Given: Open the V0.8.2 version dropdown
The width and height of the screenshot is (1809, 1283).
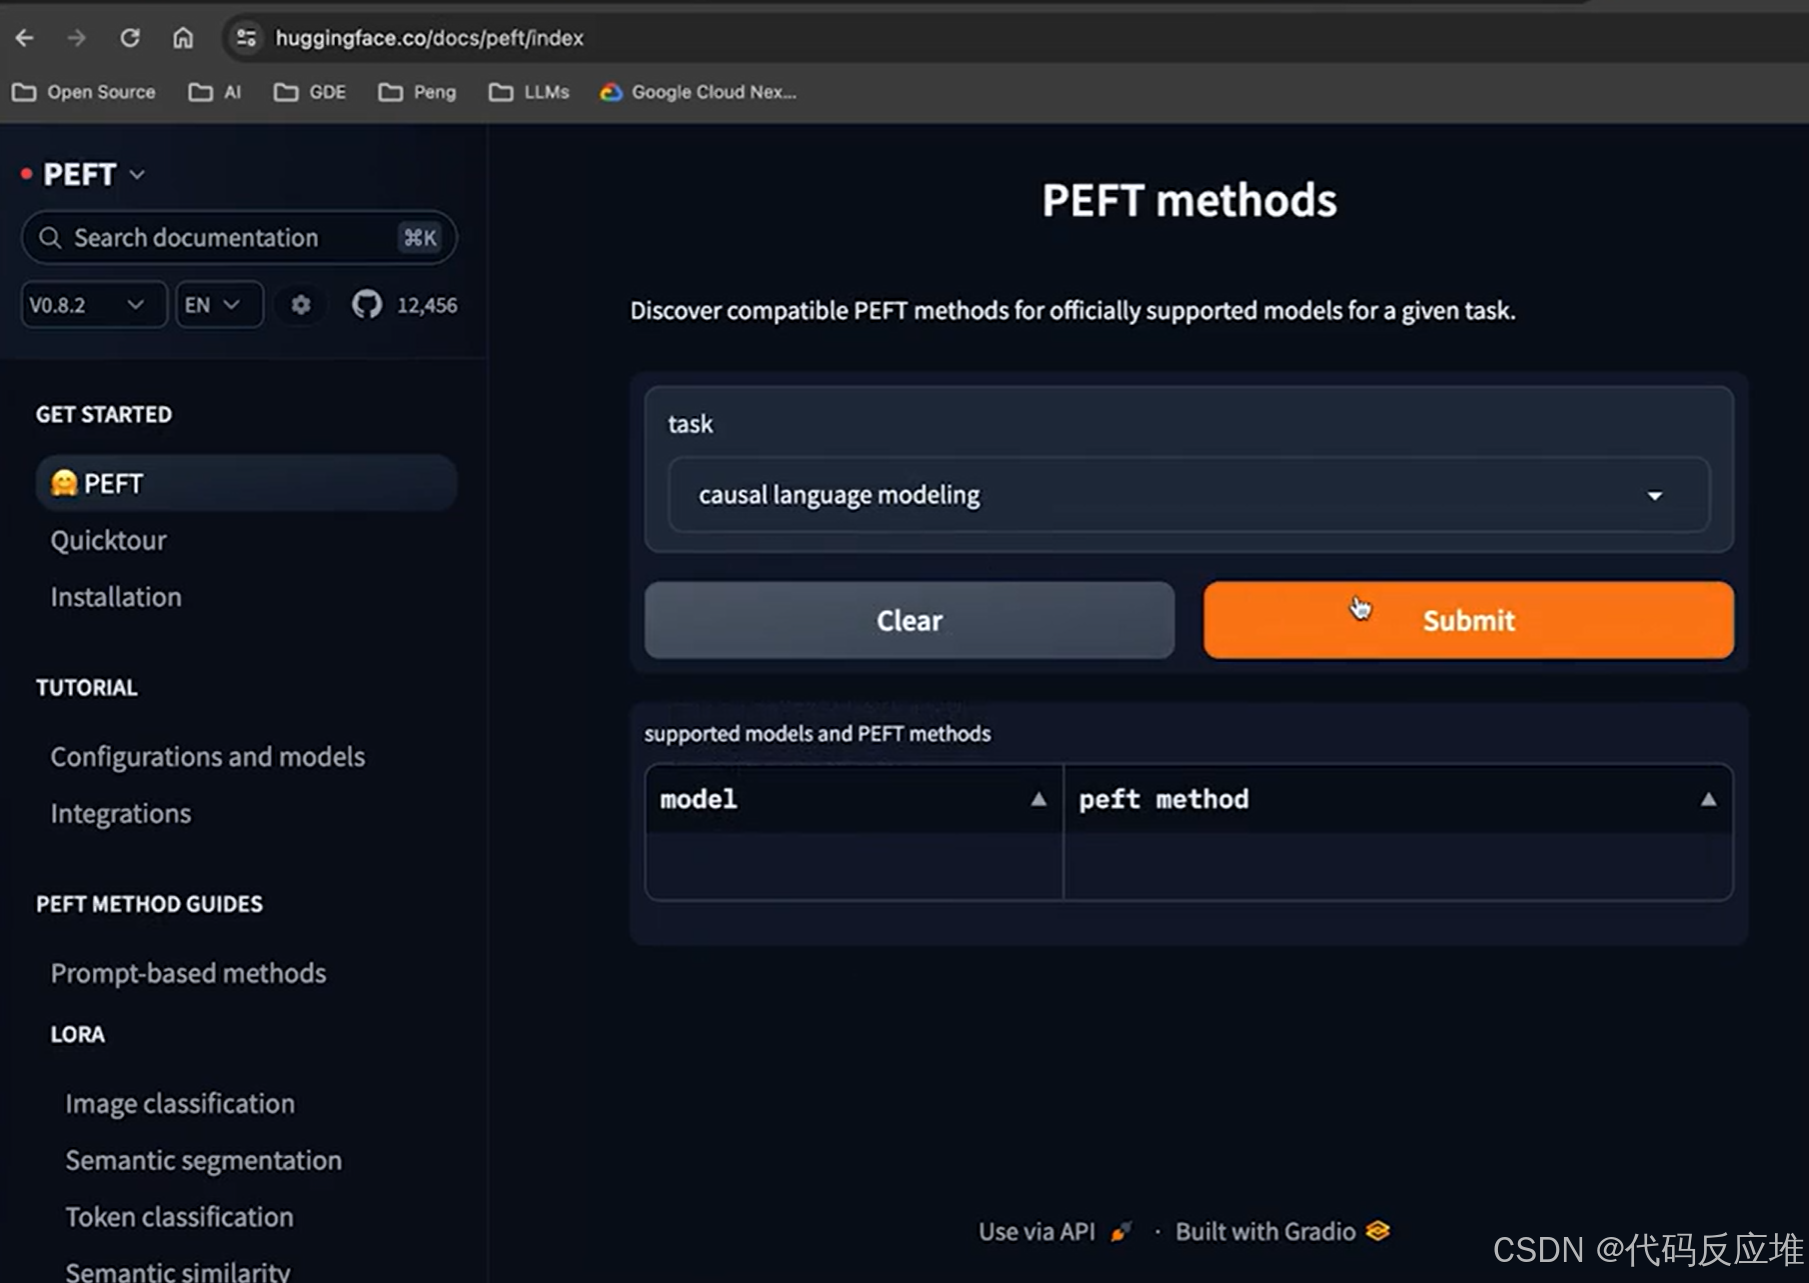Looking at the screenshot, I should pos(93,305).
